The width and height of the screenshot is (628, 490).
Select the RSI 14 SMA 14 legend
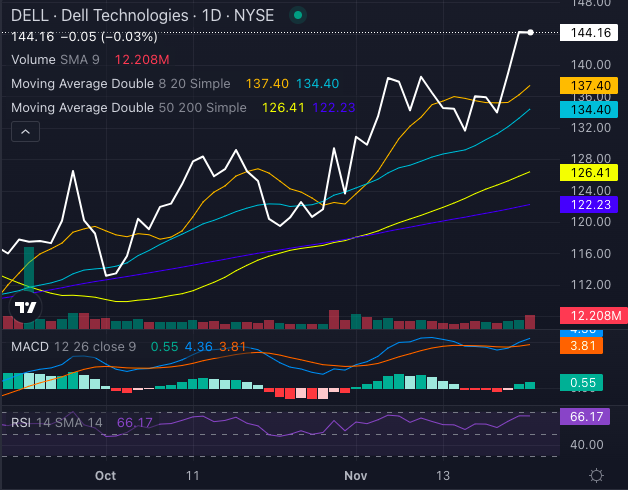click(x=56, y=423)
